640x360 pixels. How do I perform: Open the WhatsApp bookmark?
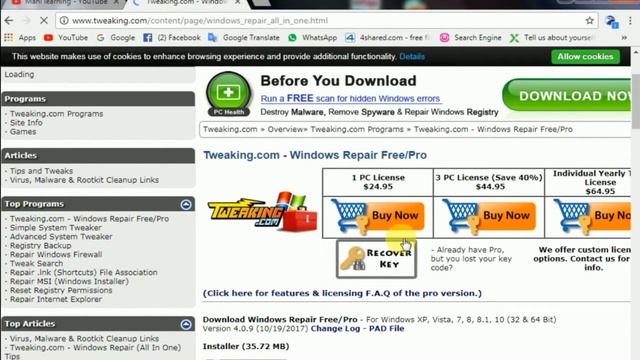[x=312, y=38]
